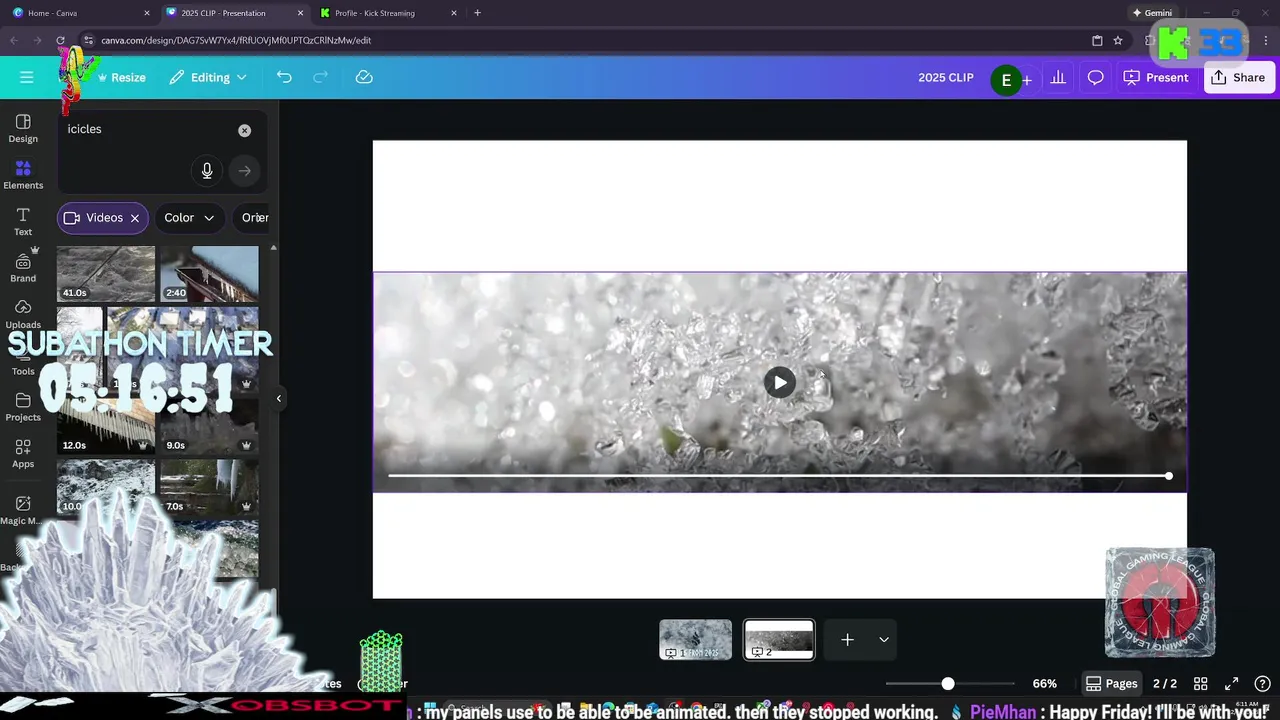
Task: Click the Present button
Action: (x=1156, y=77)
